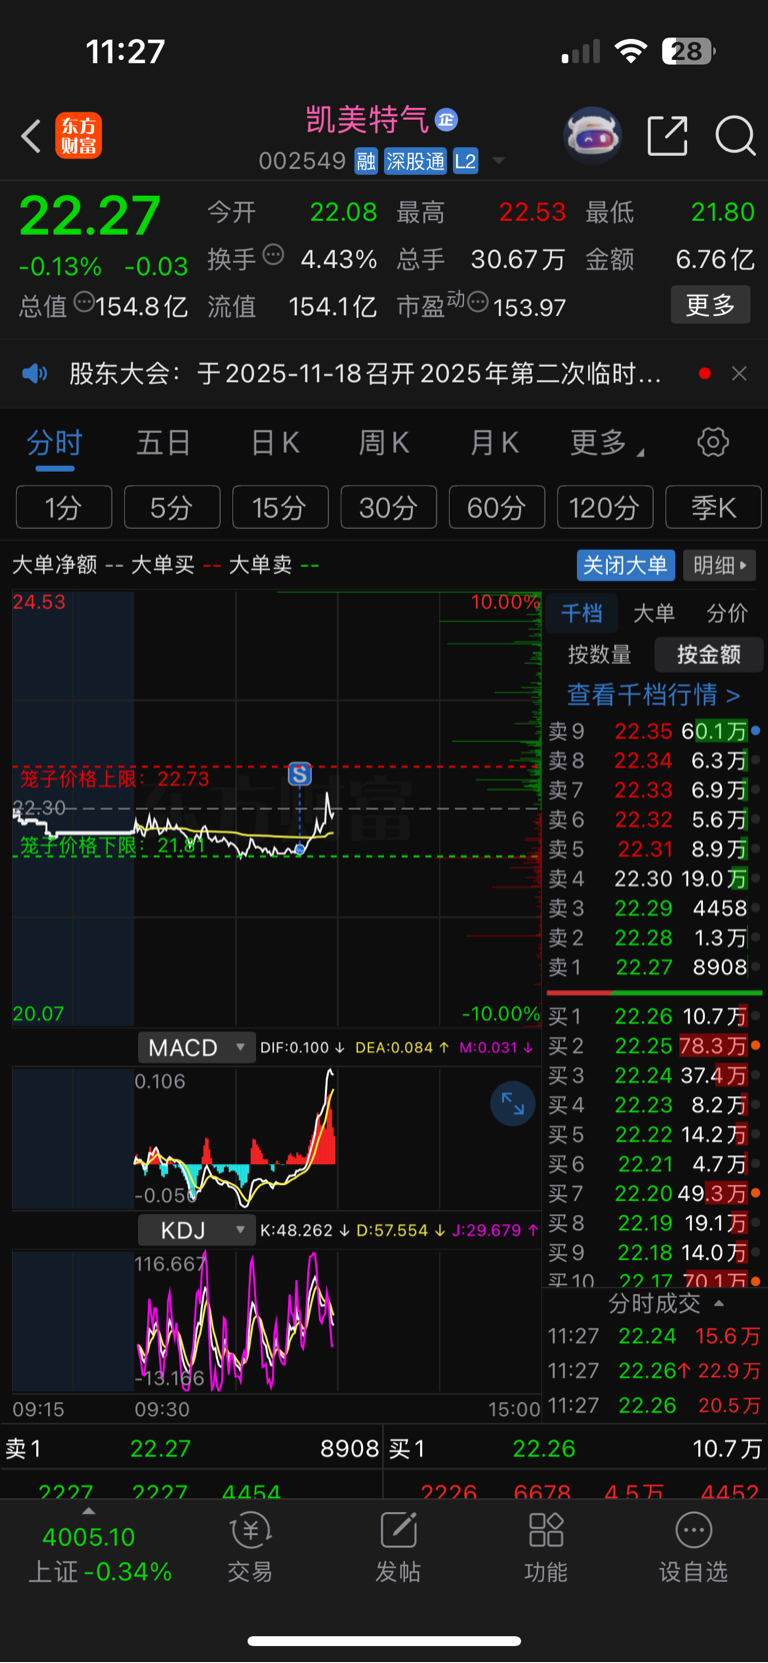The width and height of the screenshot is (768, 1663).
Task: Tap the 卖9 22.35 order row
Action: pos(655,731)
